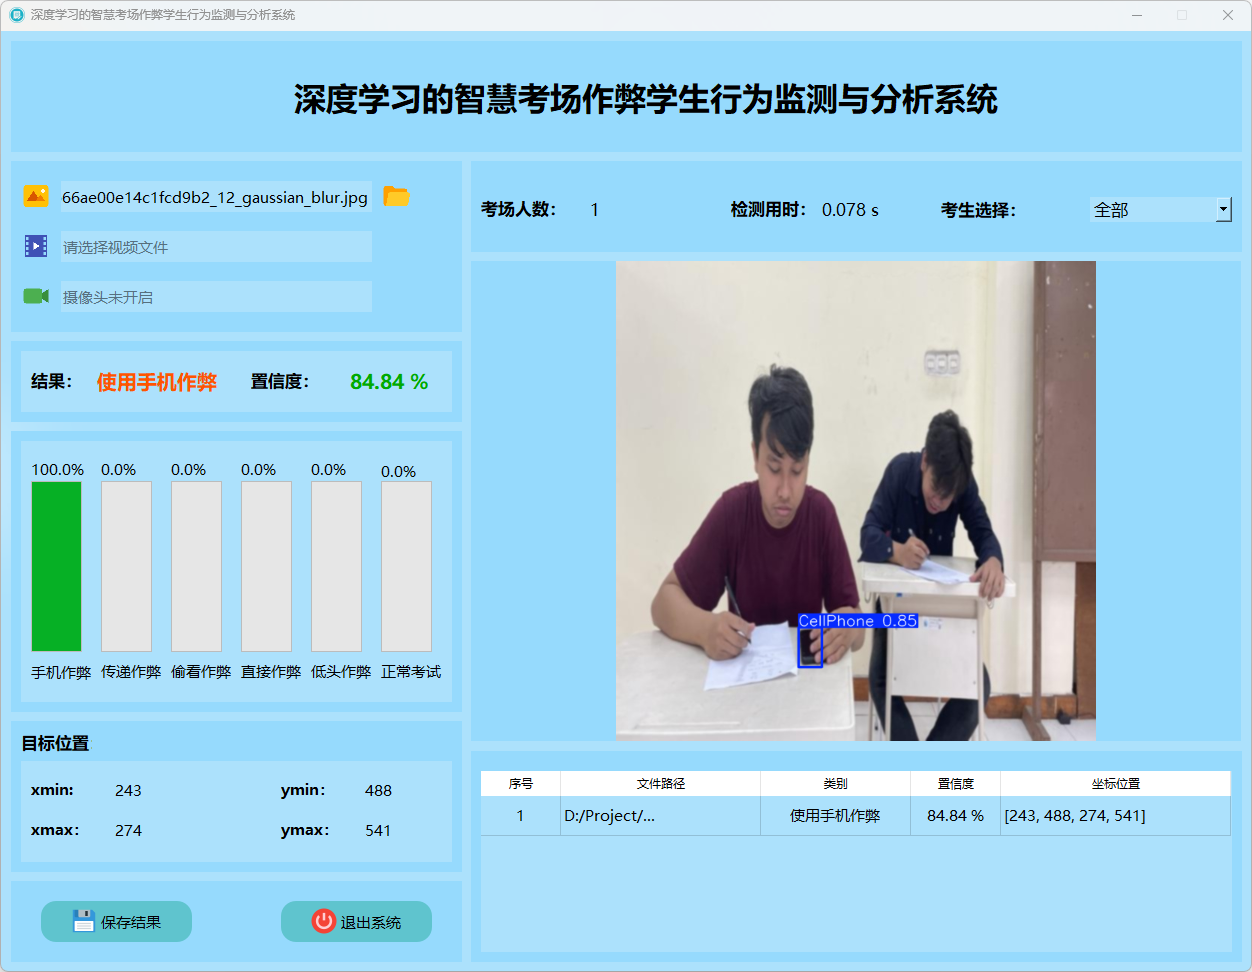Click the green camera icon
The height and width of the screenshot is (972, 1252).
36,296
